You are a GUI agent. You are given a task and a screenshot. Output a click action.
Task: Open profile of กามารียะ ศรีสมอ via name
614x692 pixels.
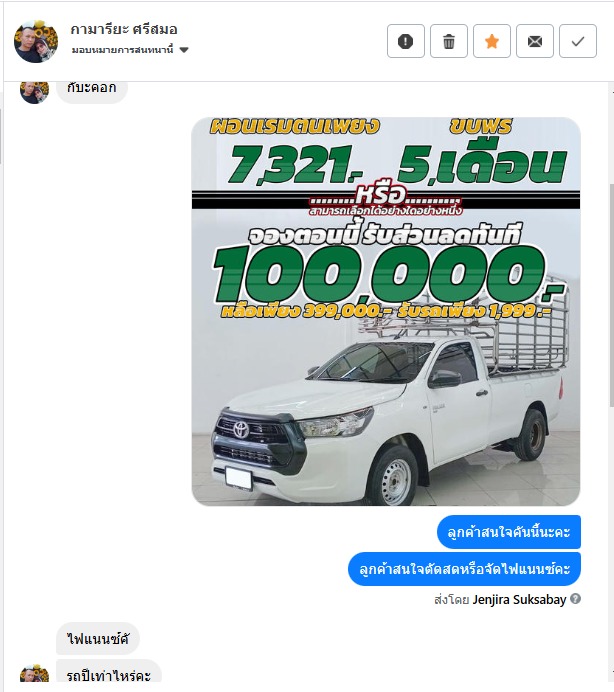click(124, 29)
